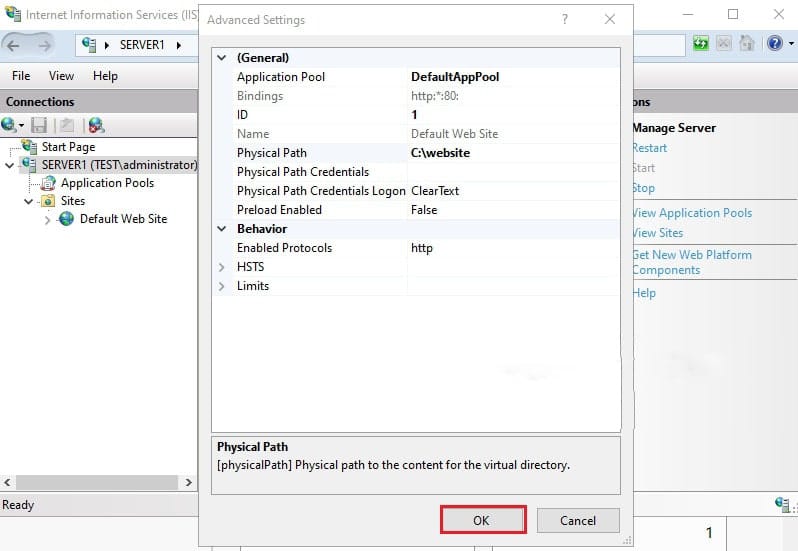Click the Start Page icon

point(29,147)
